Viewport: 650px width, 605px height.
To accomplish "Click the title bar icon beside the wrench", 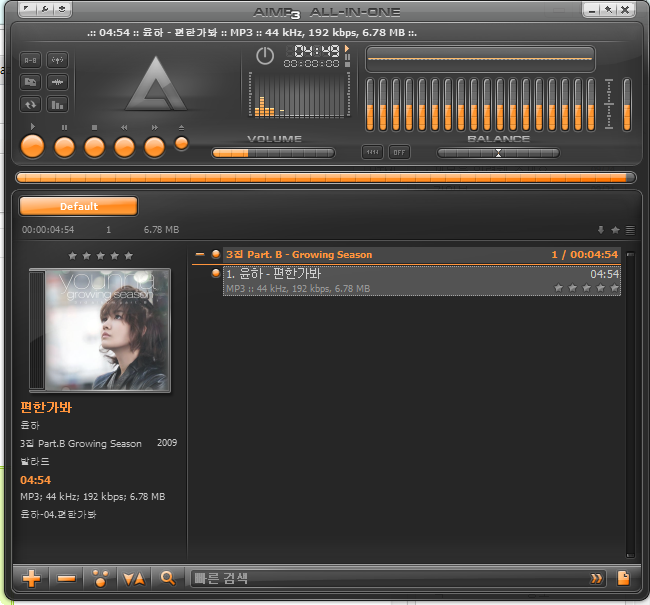I will coord(62,9).
